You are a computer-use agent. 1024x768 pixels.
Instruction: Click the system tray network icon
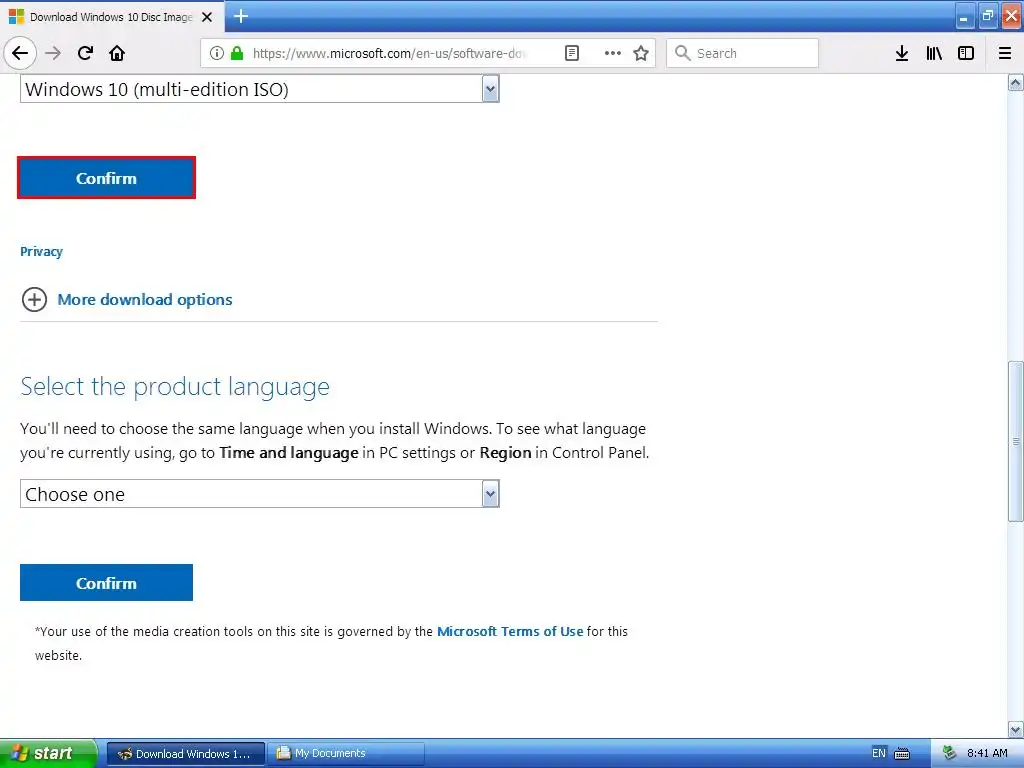coord(949,753)
